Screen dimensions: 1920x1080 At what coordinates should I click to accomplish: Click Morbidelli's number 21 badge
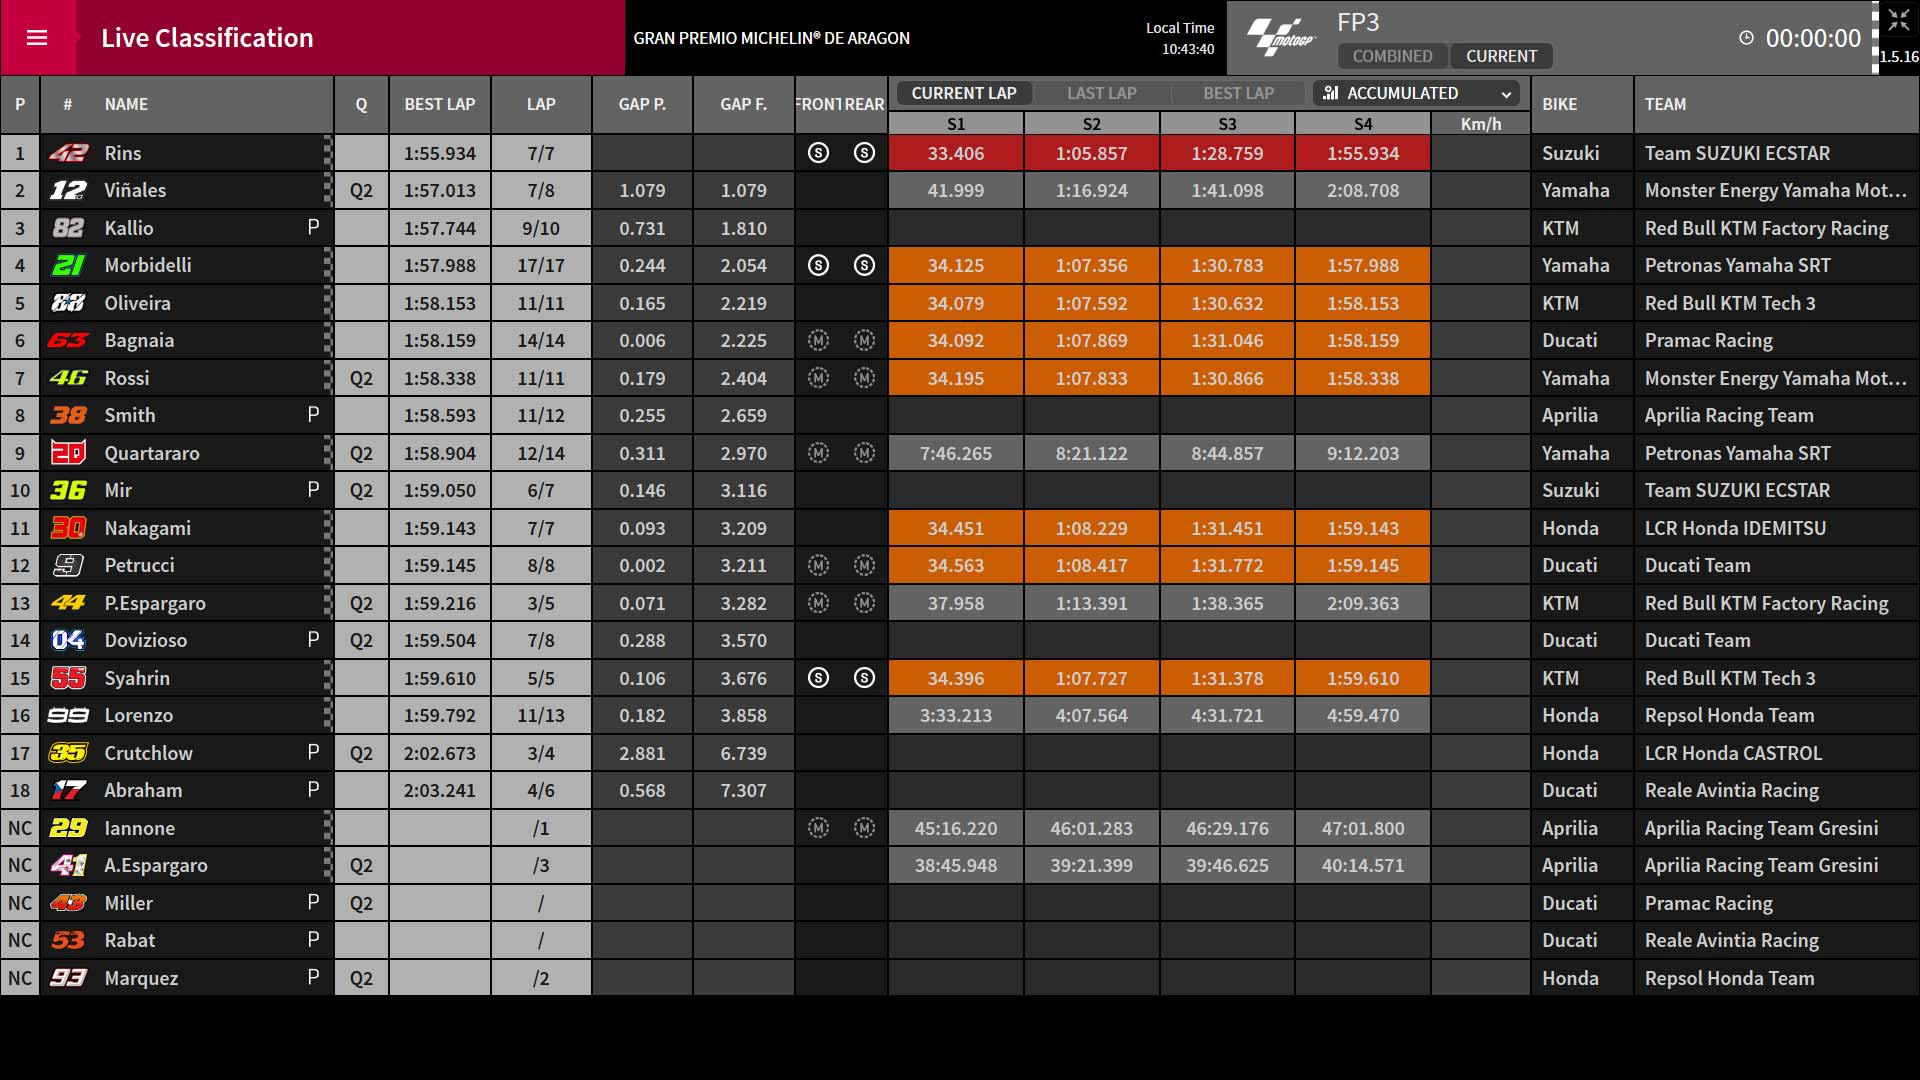coord(68,265)
